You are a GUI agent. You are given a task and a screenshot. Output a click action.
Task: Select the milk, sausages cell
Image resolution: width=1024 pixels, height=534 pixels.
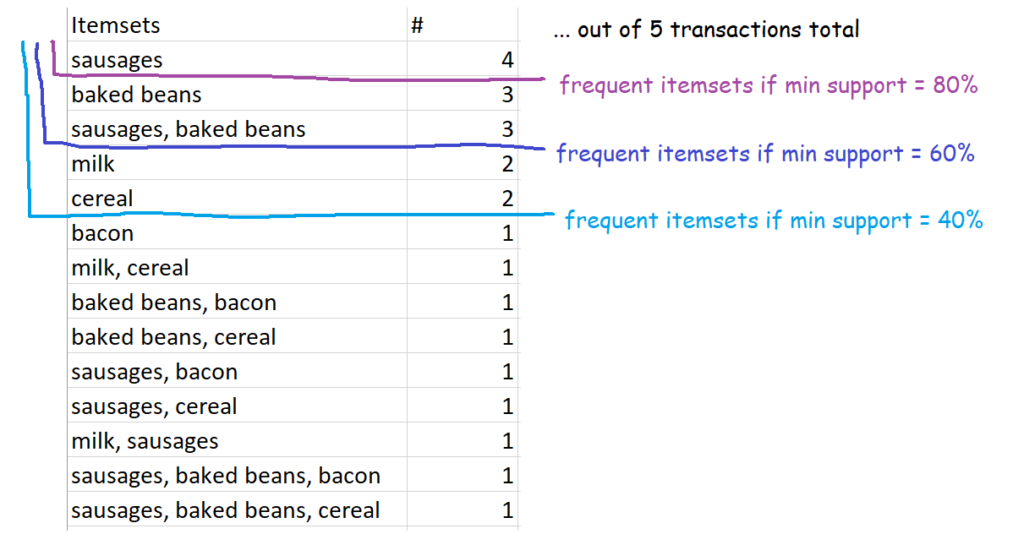tap(237, 440)
